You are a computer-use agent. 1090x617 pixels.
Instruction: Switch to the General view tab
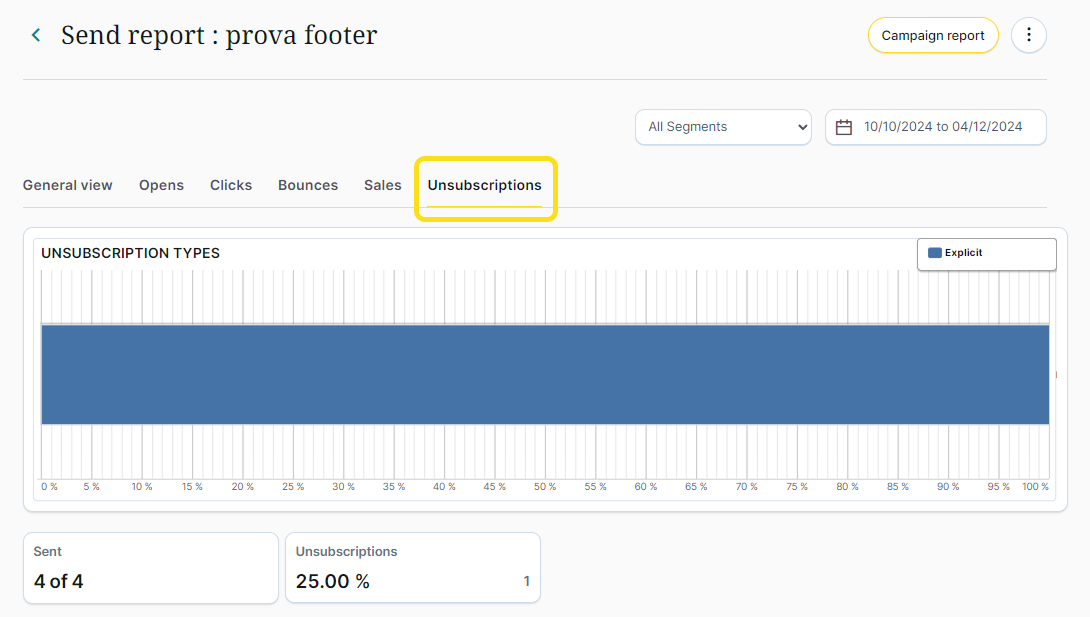coord(68,185)
